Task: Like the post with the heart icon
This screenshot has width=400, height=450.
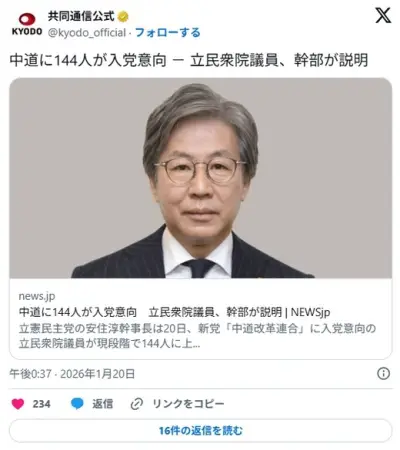Action: pos(18,404)
